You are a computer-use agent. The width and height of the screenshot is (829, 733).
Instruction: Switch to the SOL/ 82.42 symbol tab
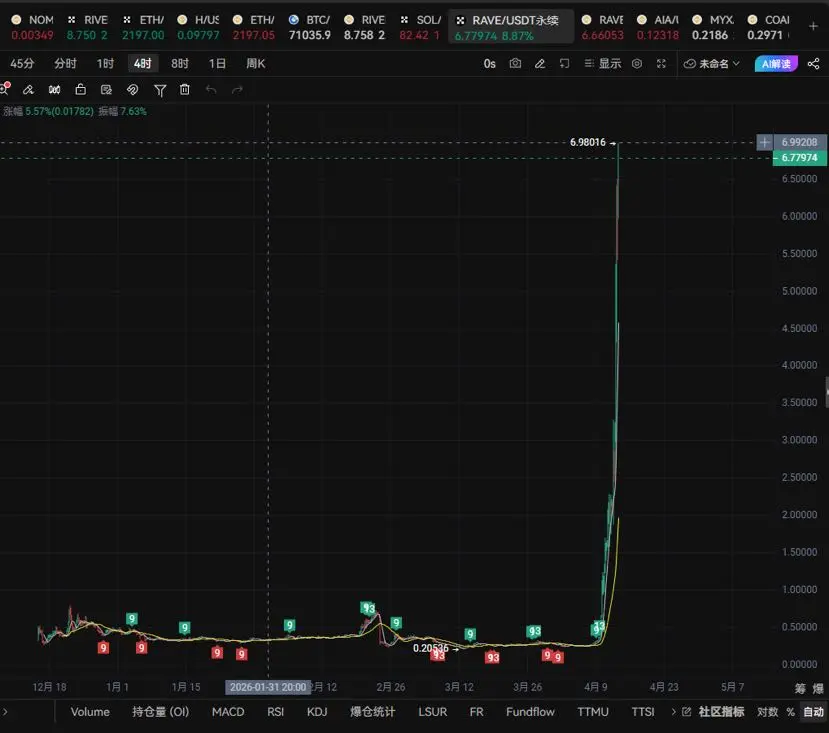(x=420, y=27)
